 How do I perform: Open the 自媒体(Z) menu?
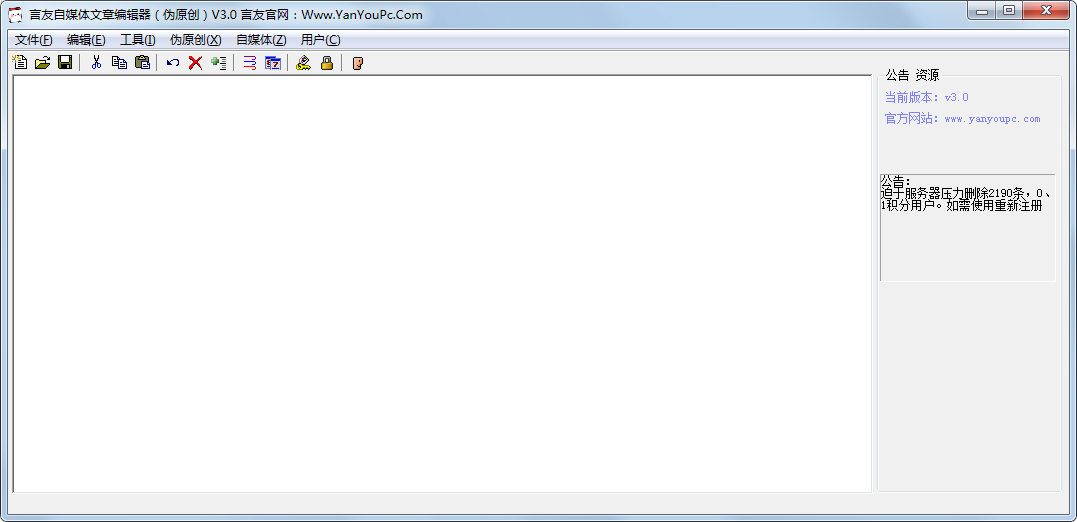[261, 40]
